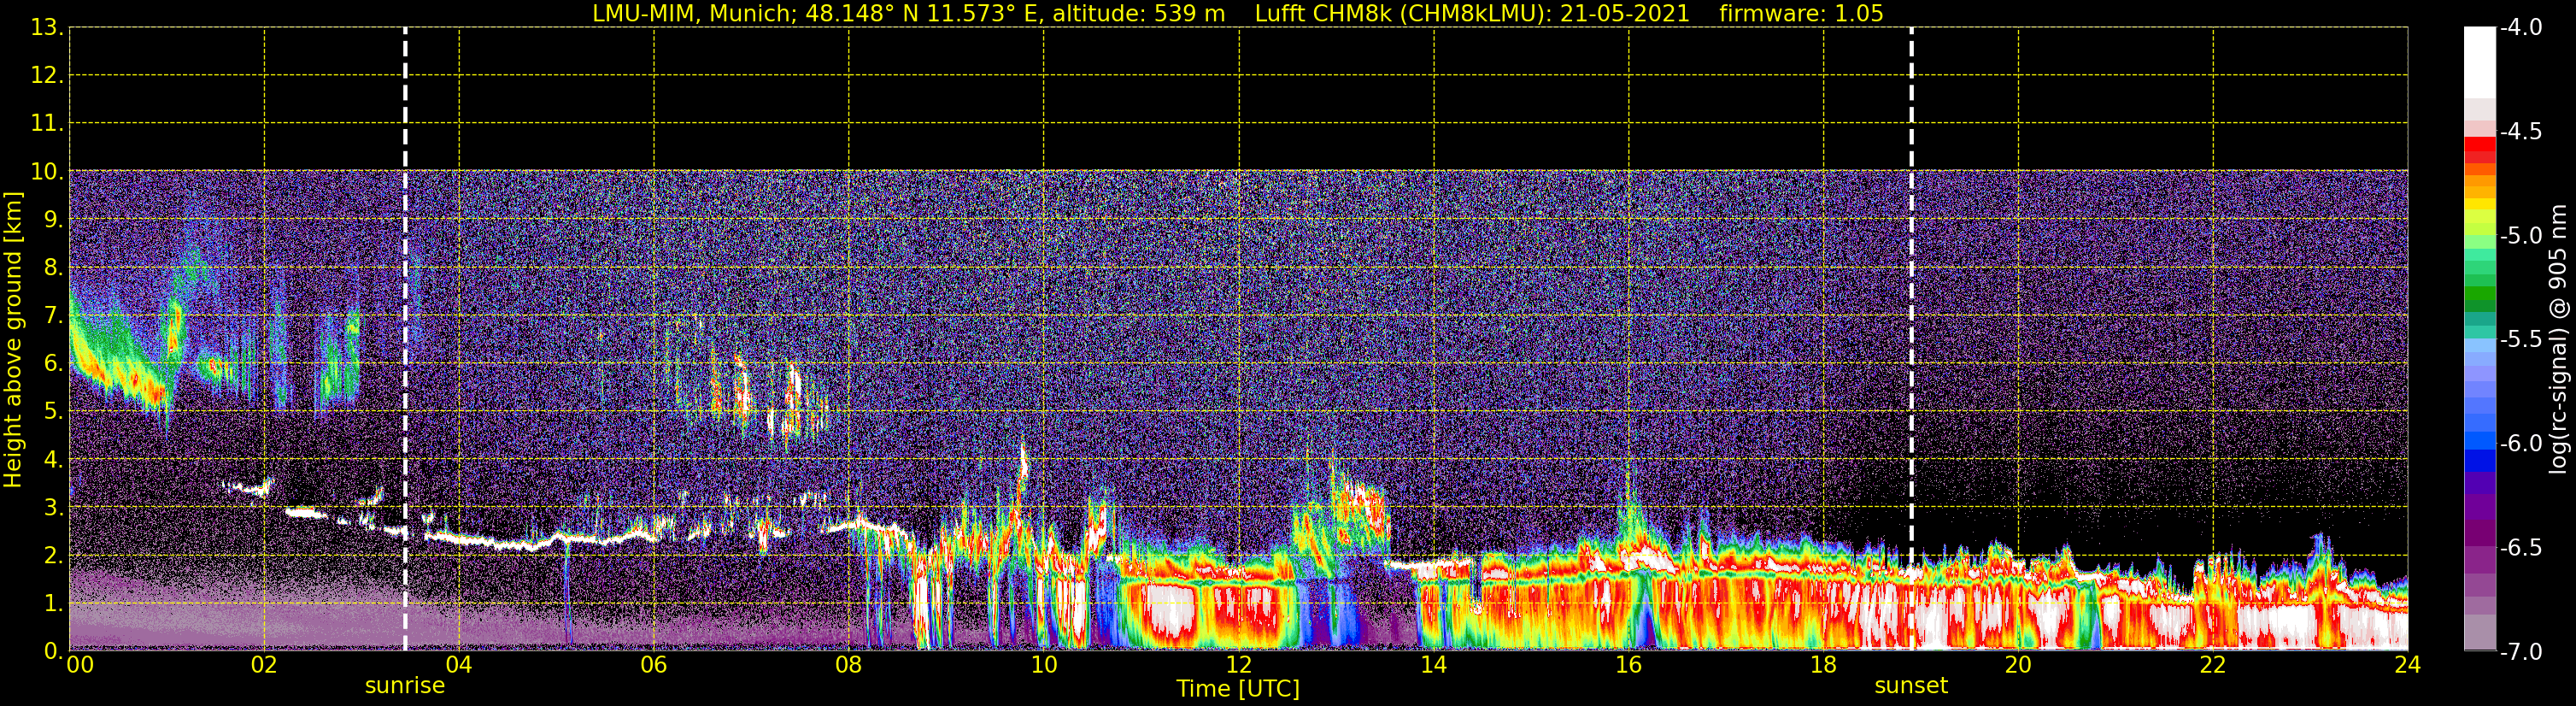
Task: Click the '00' time tick label
Action: [80, 665]
